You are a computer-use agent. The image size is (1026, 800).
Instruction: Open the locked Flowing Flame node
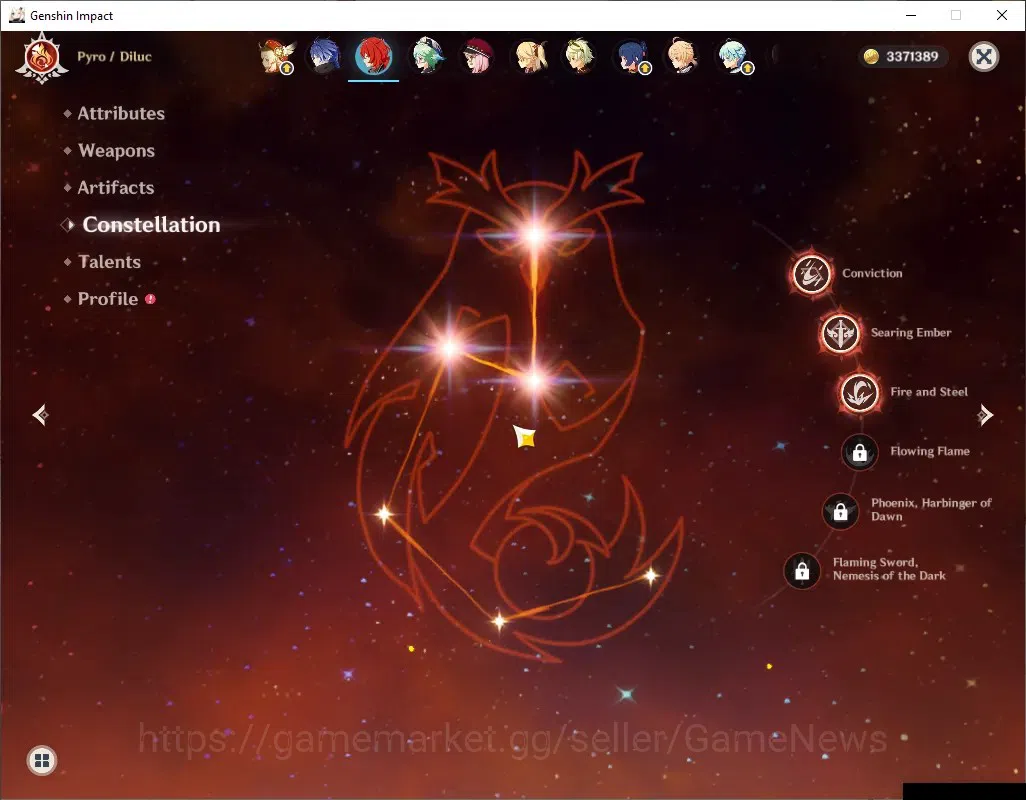860,452
